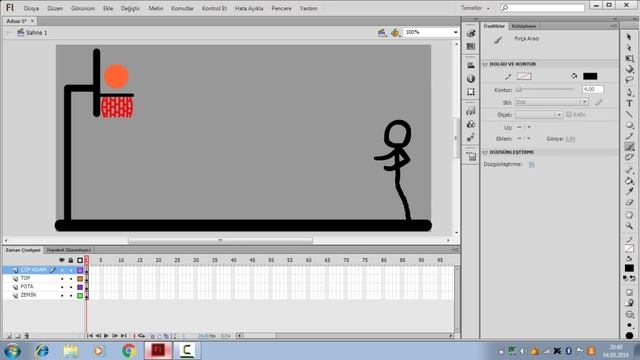Collapse the DOLGU VE KONTUR section
The width and height of the screenshot is (640, 360).
pos(485,64)
